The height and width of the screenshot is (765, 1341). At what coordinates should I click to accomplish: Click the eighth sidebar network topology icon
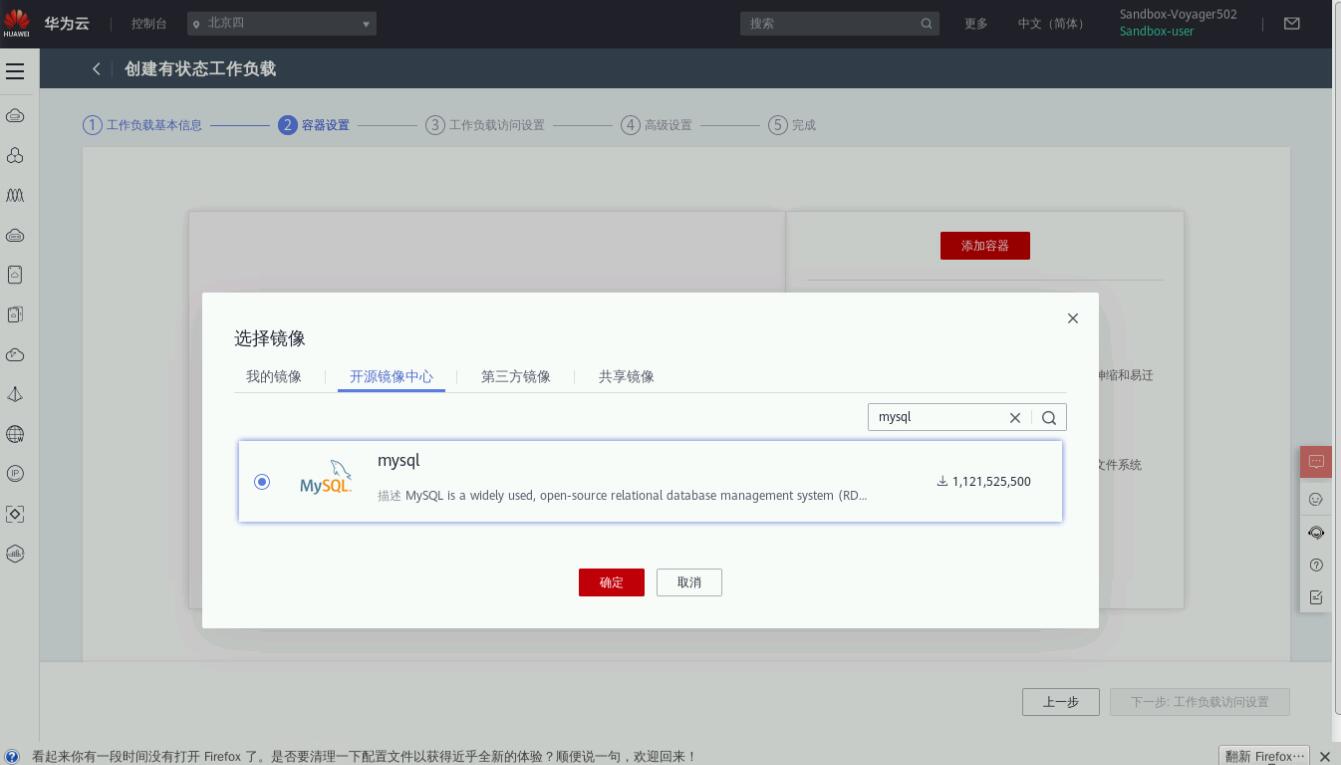[x=15, y=394]
